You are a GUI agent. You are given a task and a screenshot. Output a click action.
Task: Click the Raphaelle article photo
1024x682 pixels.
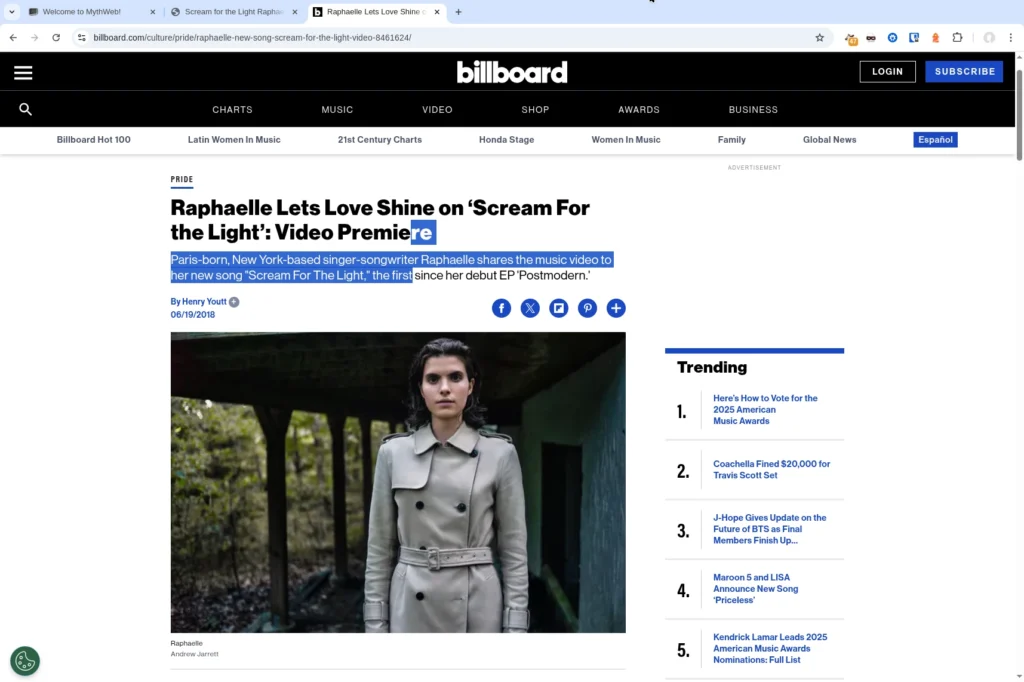398,482
